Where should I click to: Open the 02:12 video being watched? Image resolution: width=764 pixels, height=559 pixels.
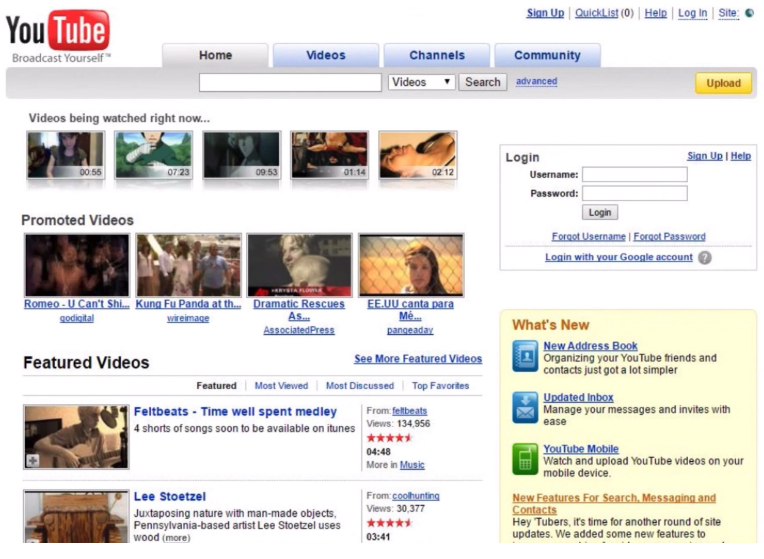[418, 155]
